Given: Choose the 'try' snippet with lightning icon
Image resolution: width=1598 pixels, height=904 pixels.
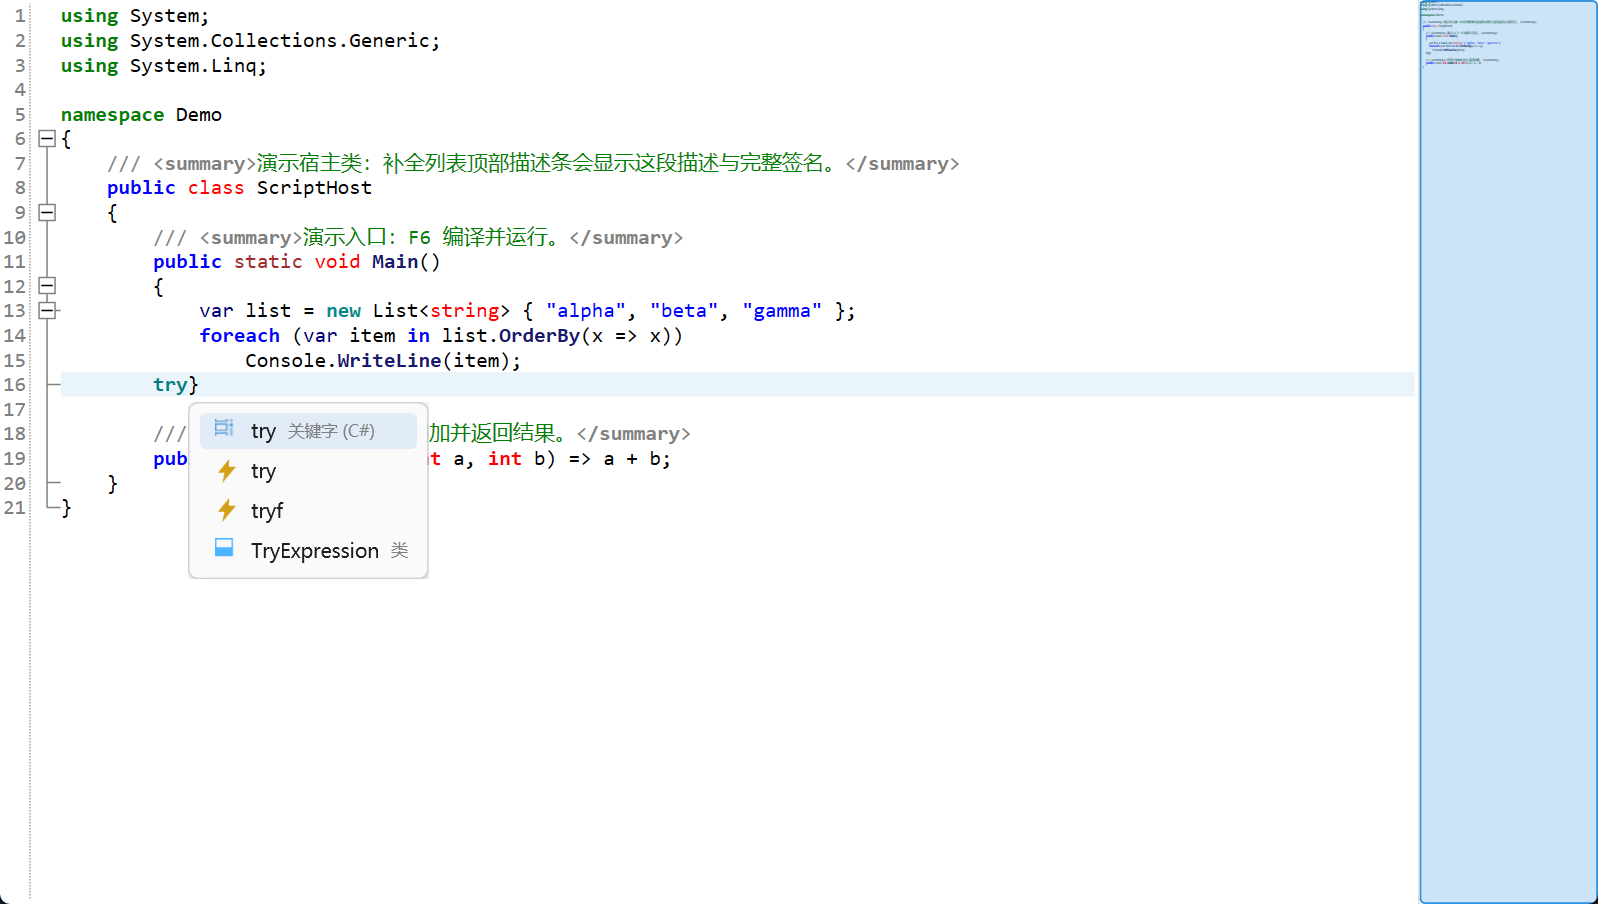Looking at the screenshot, I should (308, 471).
